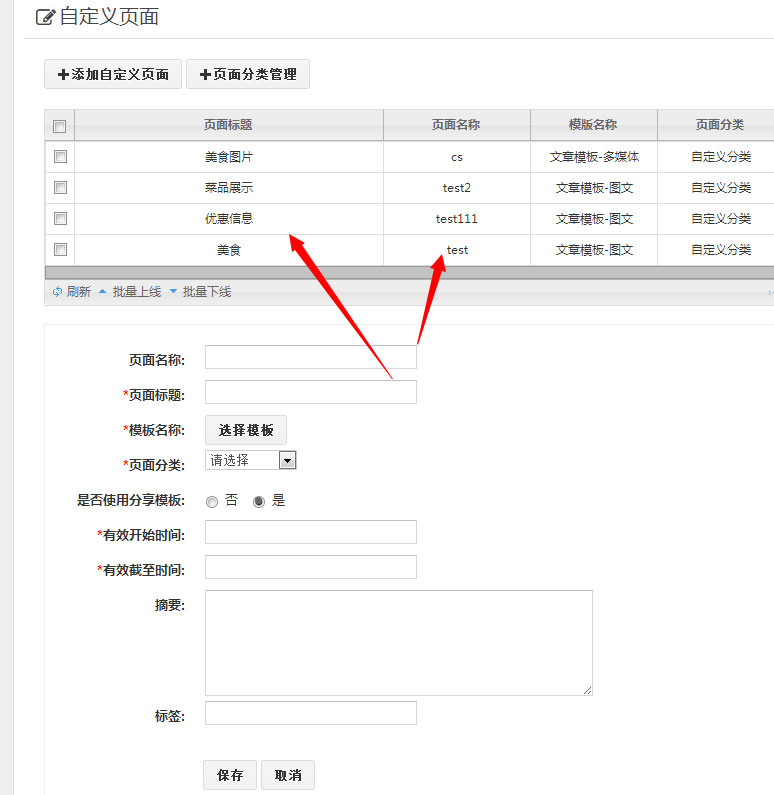Image resolution: width=774 pixels, height=795 pixels.
Task: Sort by the 页面标题 column header
Action: pyautogui.click(x=229, y=125)
